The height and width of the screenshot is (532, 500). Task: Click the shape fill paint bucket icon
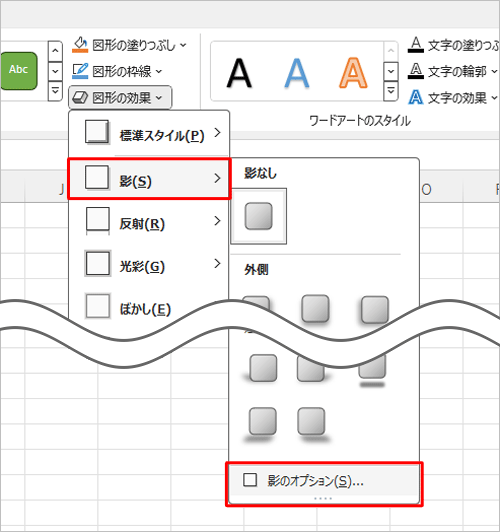click(x=80, y=45)
